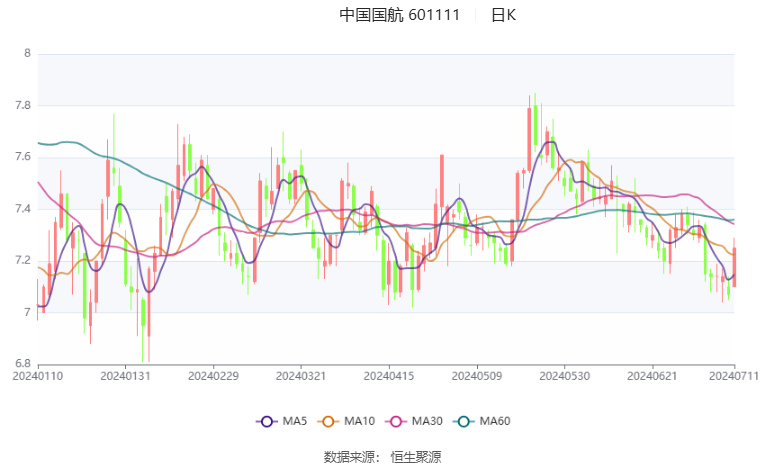765x465 pixels.
Task: Toggle the MA10 legend series
Action: [x=346, y=421]
